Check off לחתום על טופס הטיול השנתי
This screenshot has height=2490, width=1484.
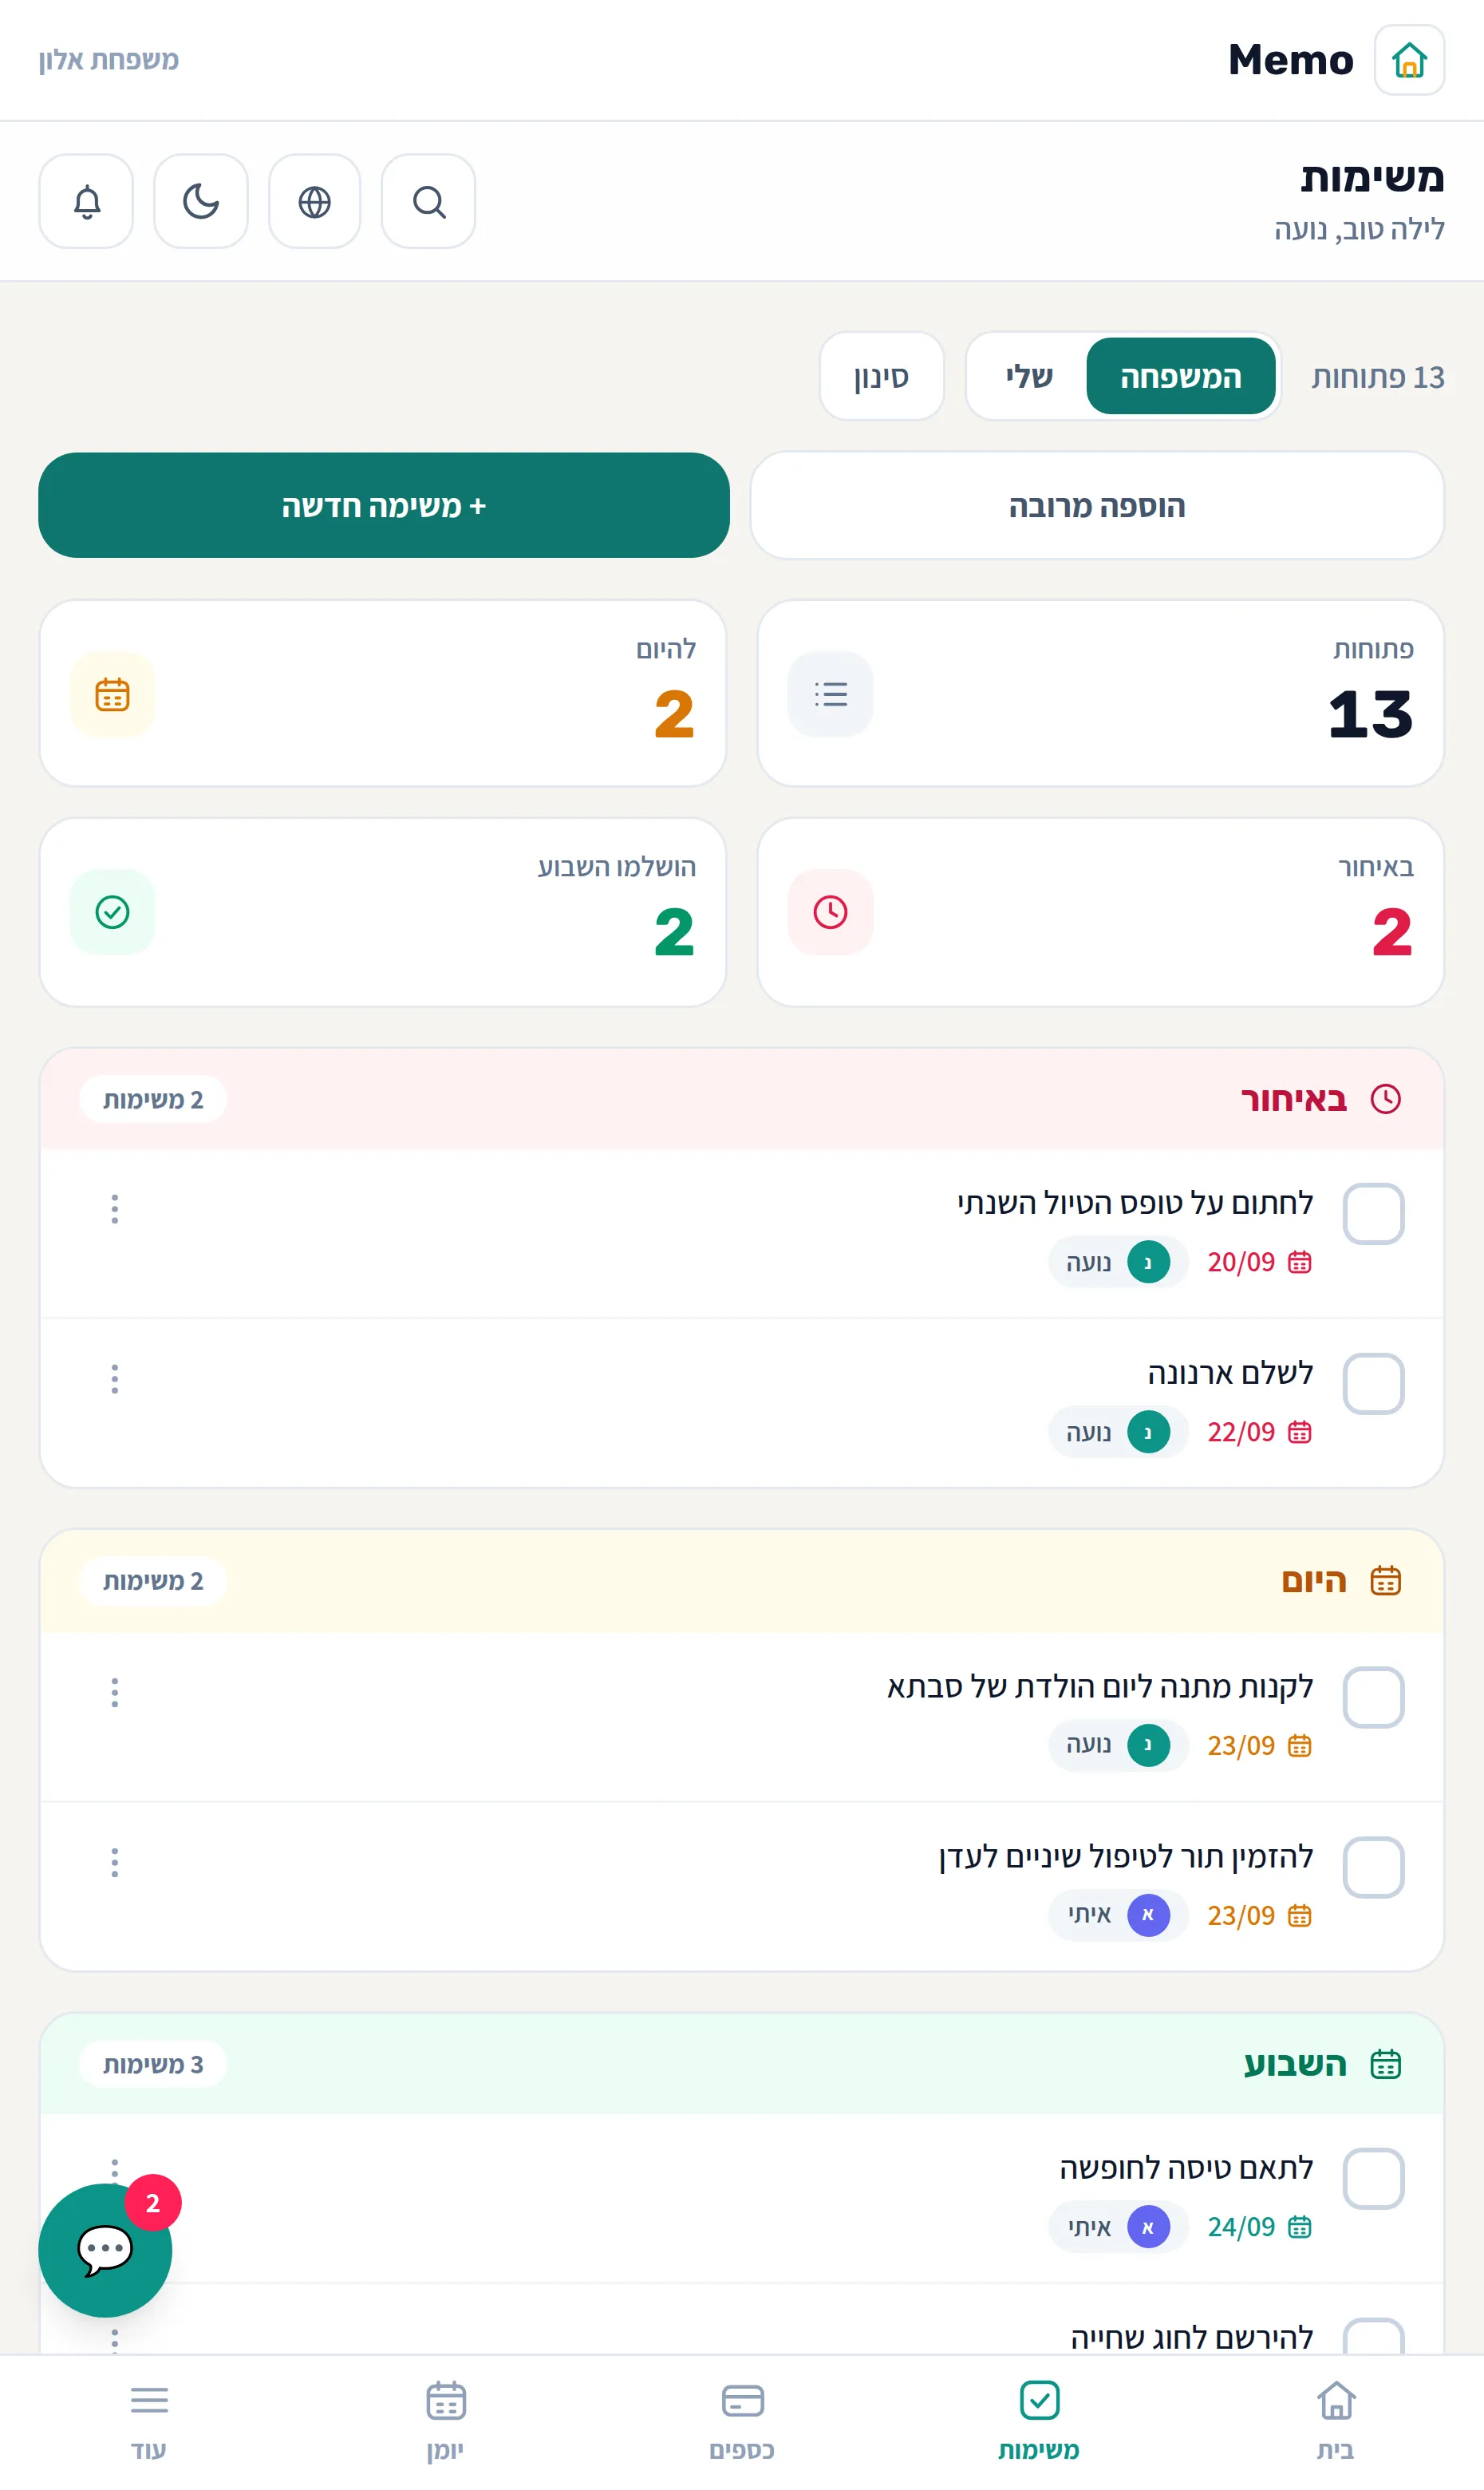[1373, 1214]
